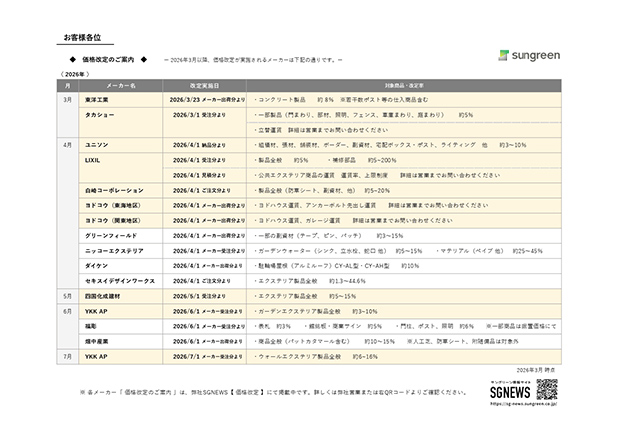Click the LIXIL maker name

tap(92, 160)
